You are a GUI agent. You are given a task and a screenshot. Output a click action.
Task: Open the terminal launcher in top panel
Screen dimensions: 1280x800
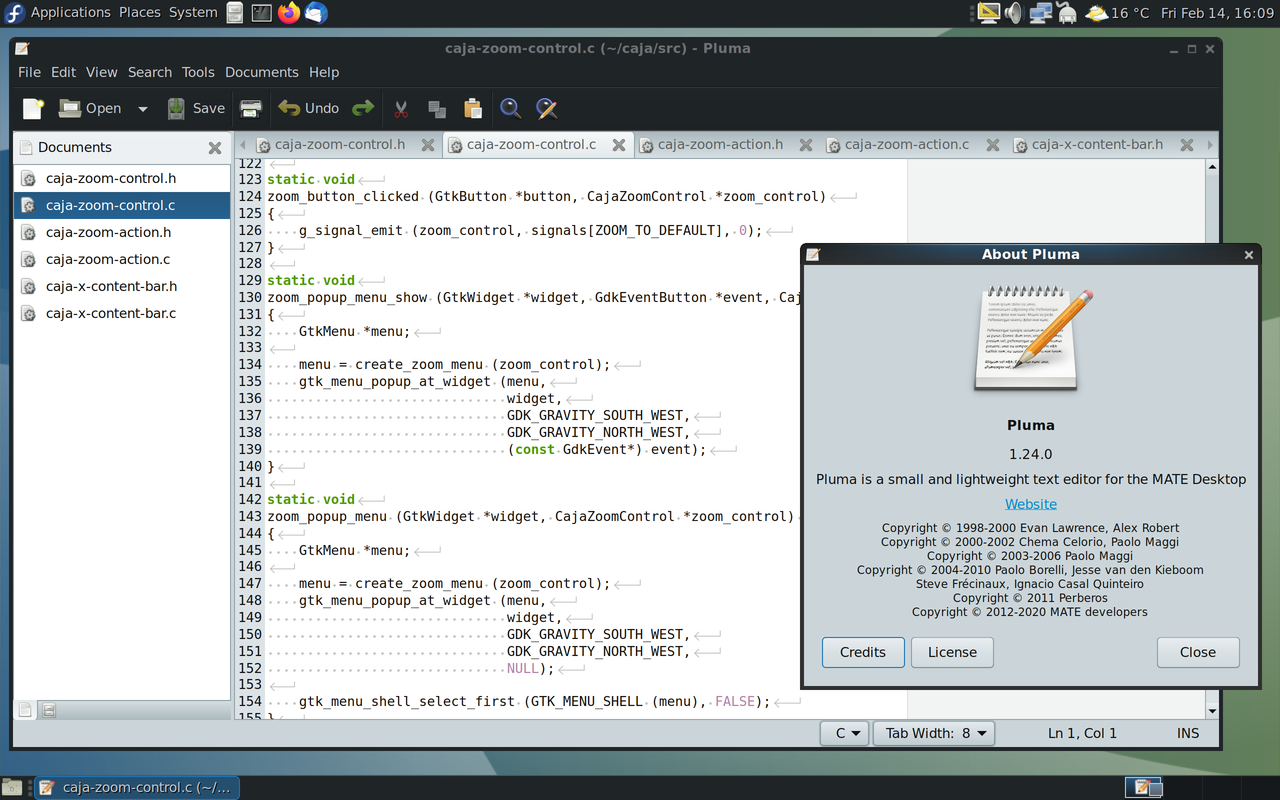tap(261, 13)
